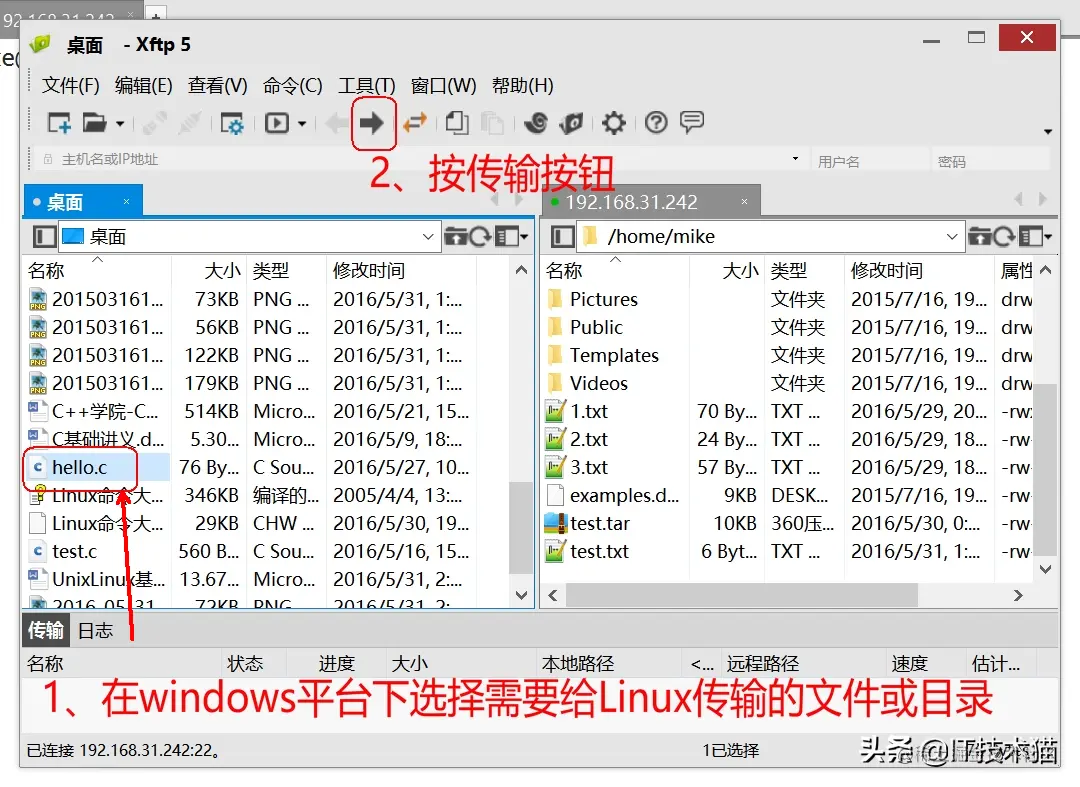
Task: Click the play-style toolbar icon
Action: click(277, 123)
